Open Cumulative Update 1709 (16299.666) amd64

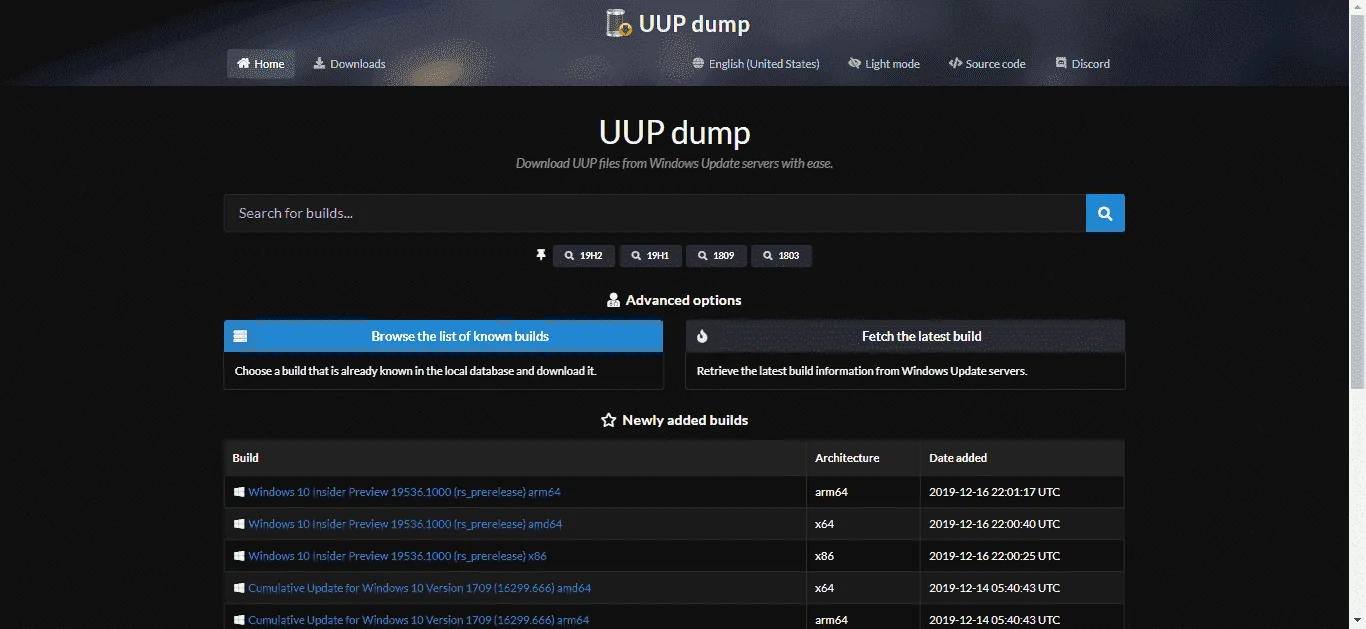click(419, 588)
